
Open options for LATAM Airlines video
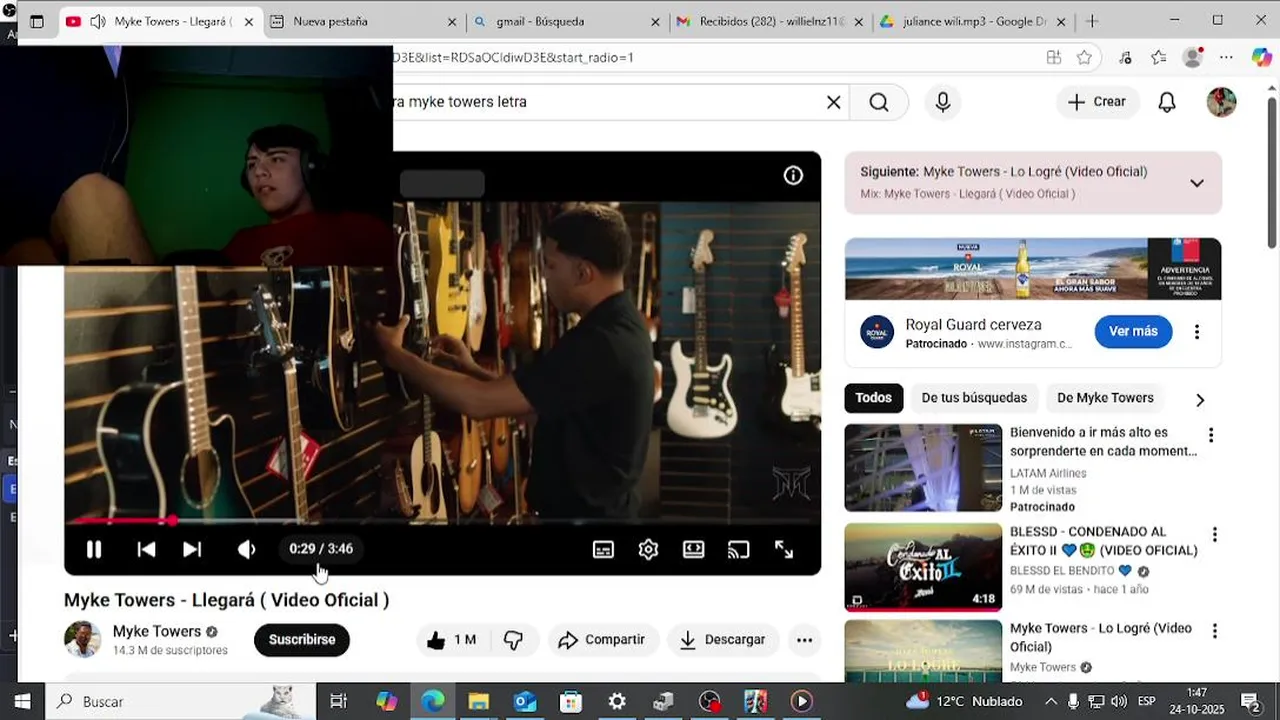click(1211, 436)
